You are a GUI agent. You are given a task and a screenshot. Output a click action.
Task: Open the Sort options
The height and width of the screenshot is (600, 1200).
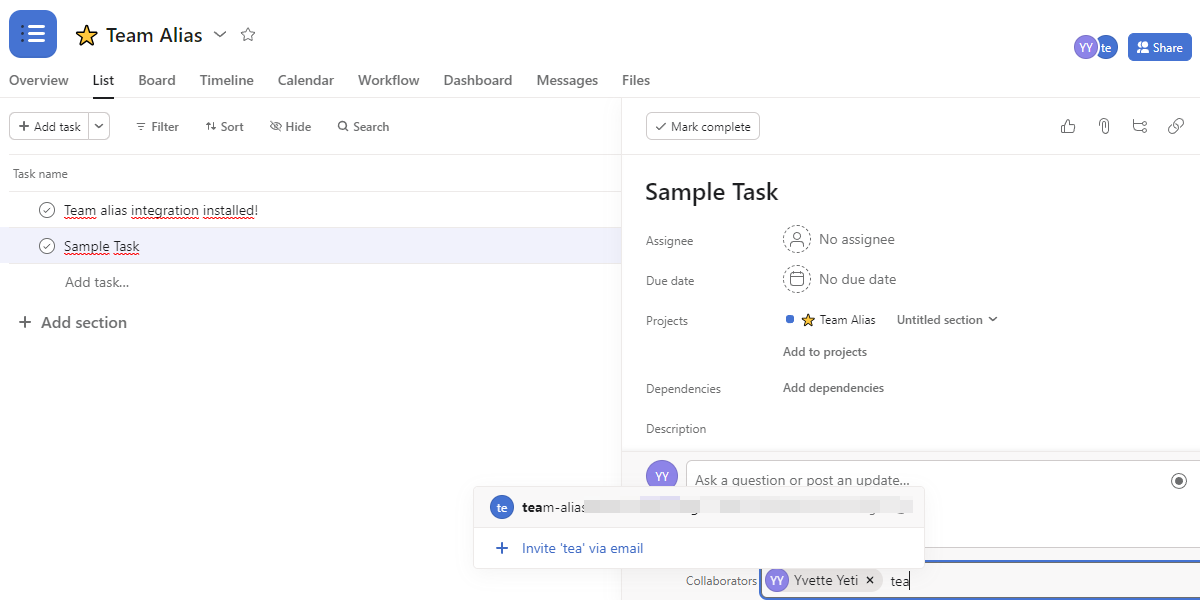pyautogui.click(x=224, y=127)
